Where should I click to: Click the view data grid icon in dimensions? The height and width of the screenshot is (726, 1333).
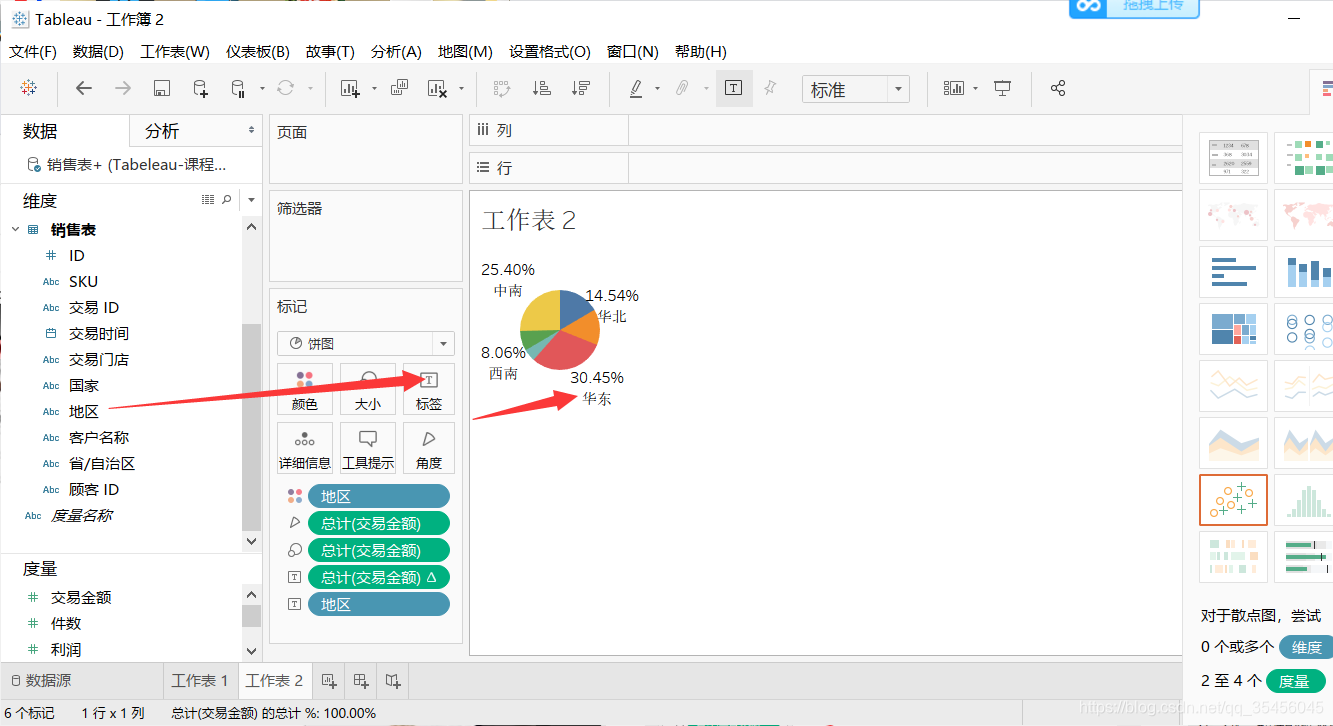tap(208, 200)
